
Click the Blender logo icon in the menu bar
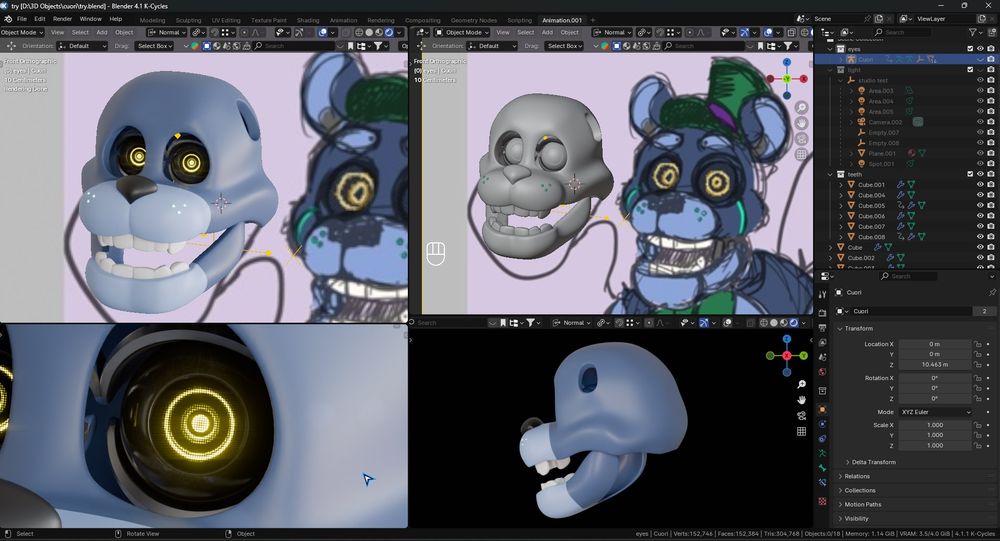click(x=6, y=19)
